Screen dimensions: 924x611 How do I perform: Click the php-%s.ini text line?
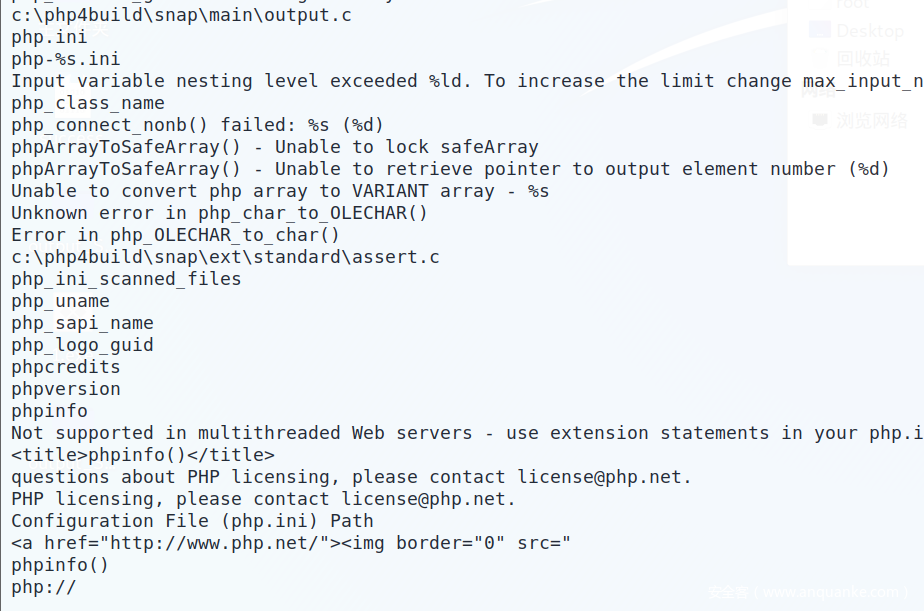(66, 59)
